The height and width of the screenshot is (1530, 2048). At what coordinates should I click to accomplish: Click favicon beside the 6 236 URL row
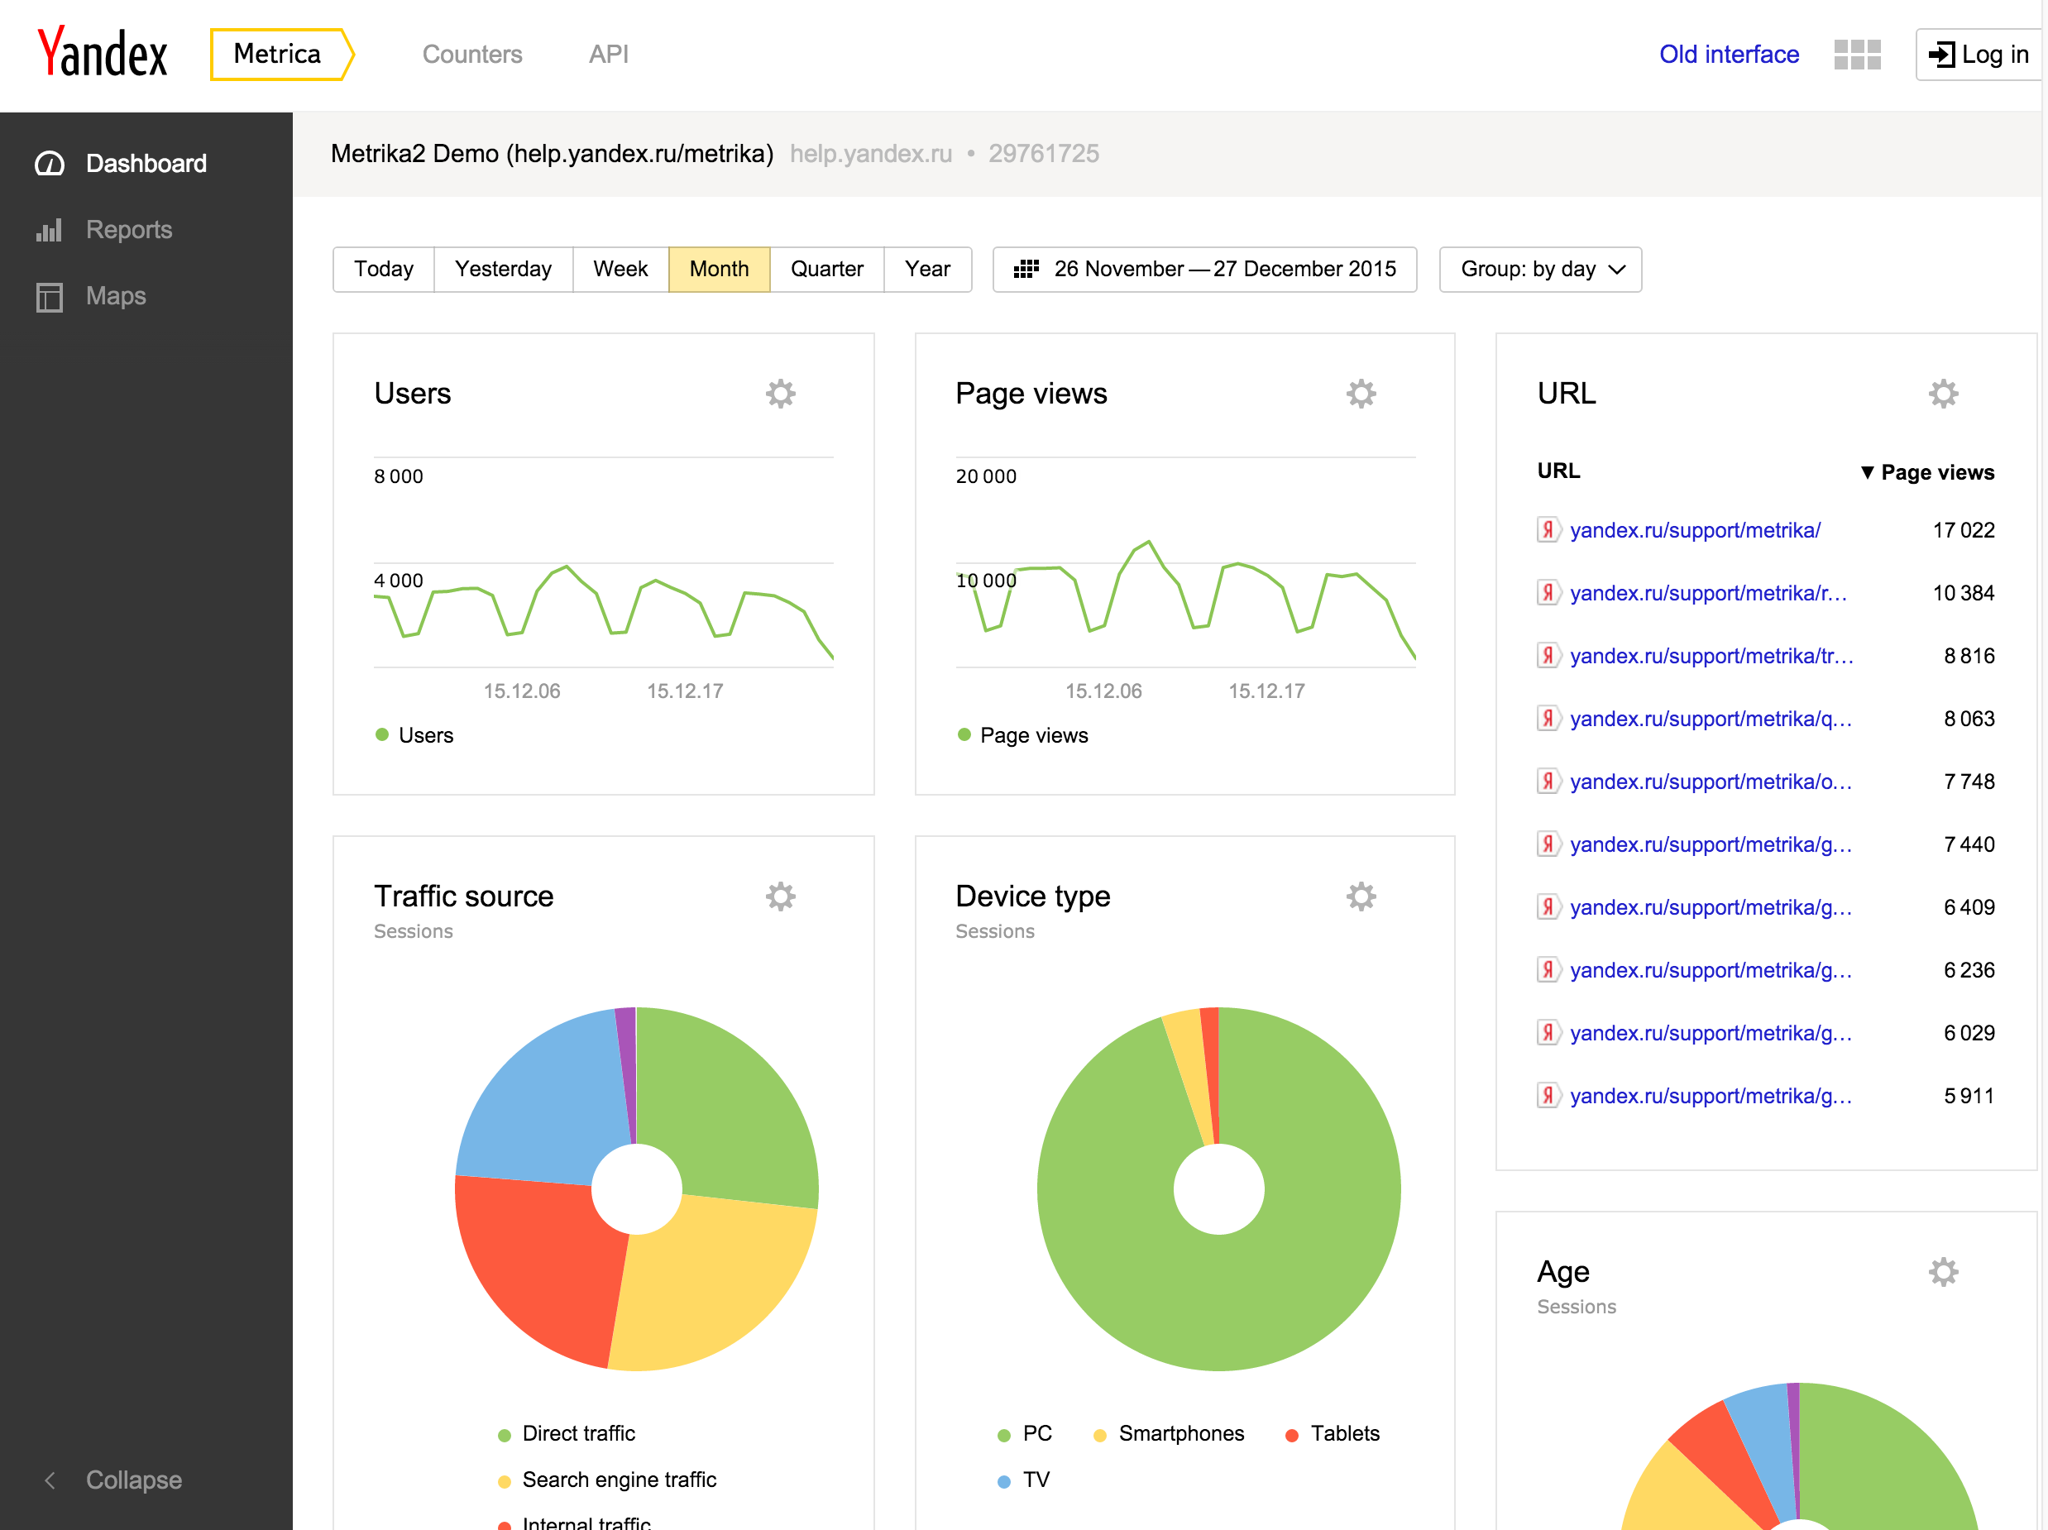click(x=1548, y=970)
